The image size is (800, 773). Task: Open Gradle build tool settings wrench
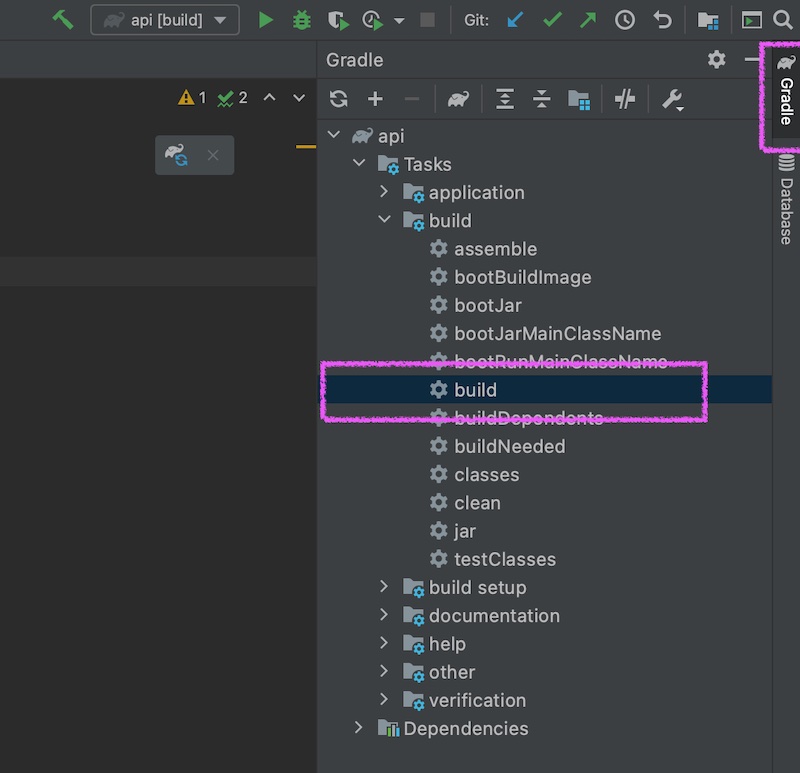(672, 99)
